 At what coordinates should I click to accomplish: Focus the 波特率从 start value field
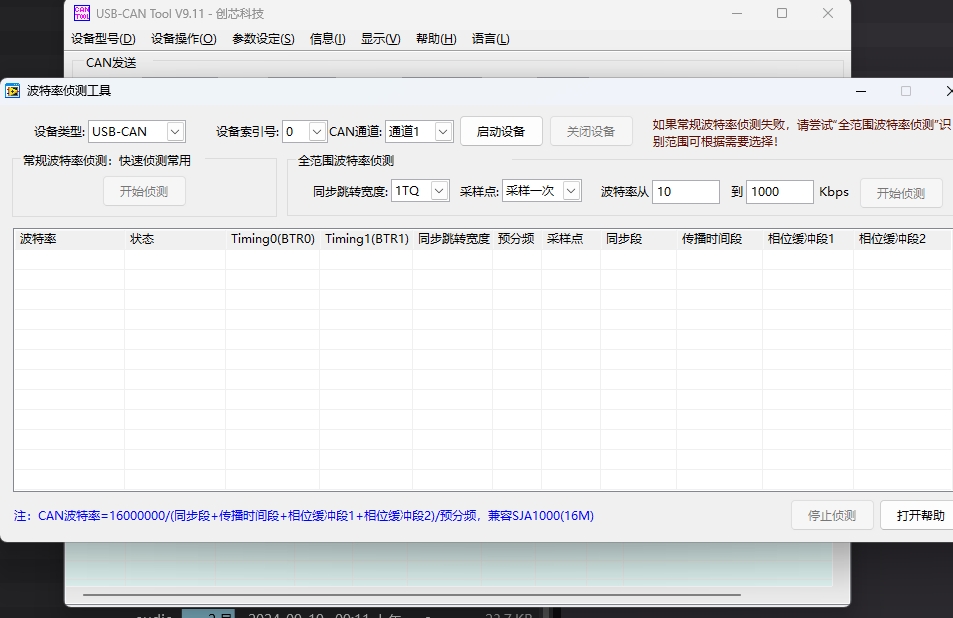click(x=686, y=192)
